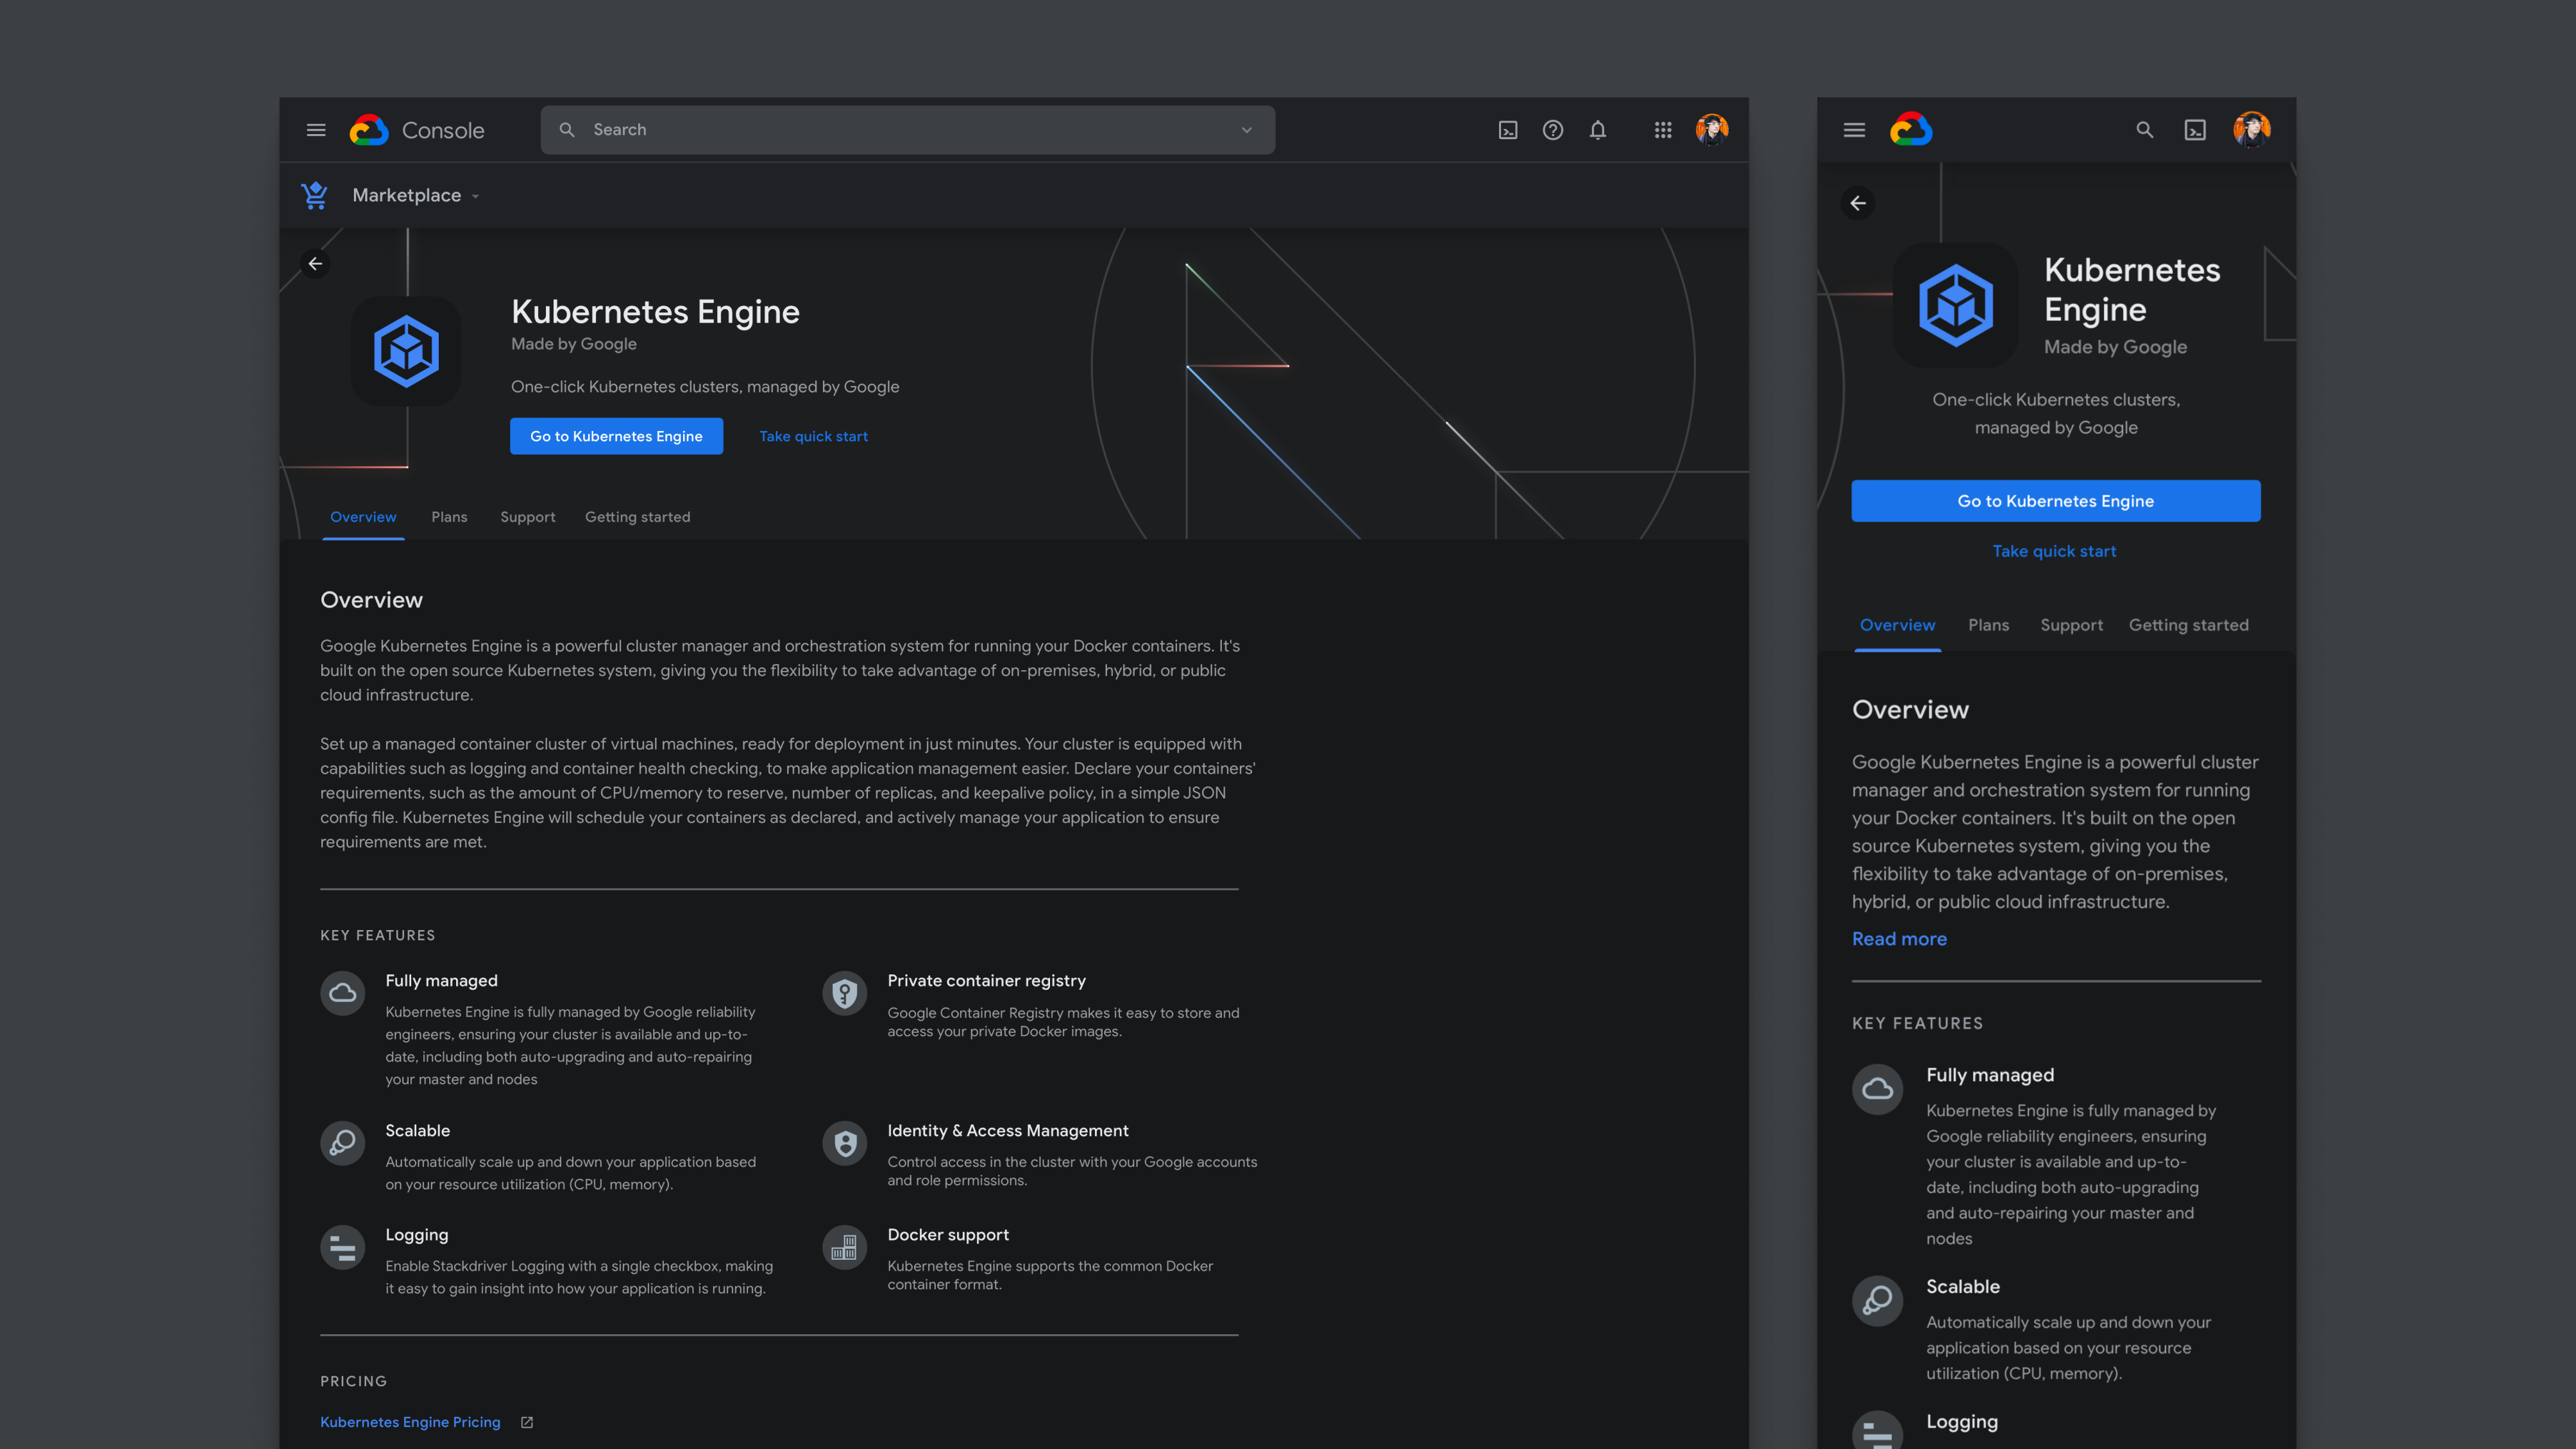Viewport: 2576px width, 1449px height.
Task: Open the hamburger menu in the desktop console
Action: pos(316,130)
